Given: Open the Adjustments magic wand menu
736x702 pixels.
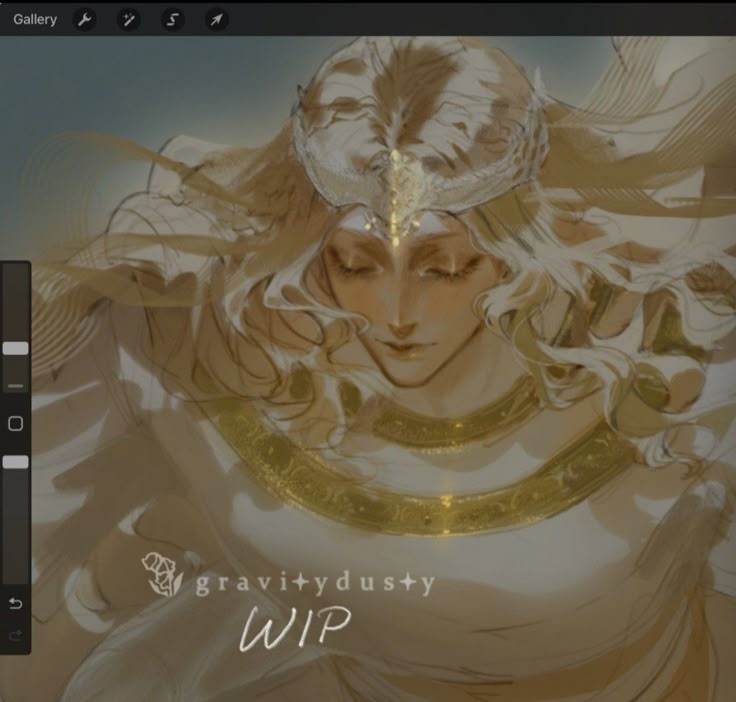Looking at the screenshot, I should (128, 20).
